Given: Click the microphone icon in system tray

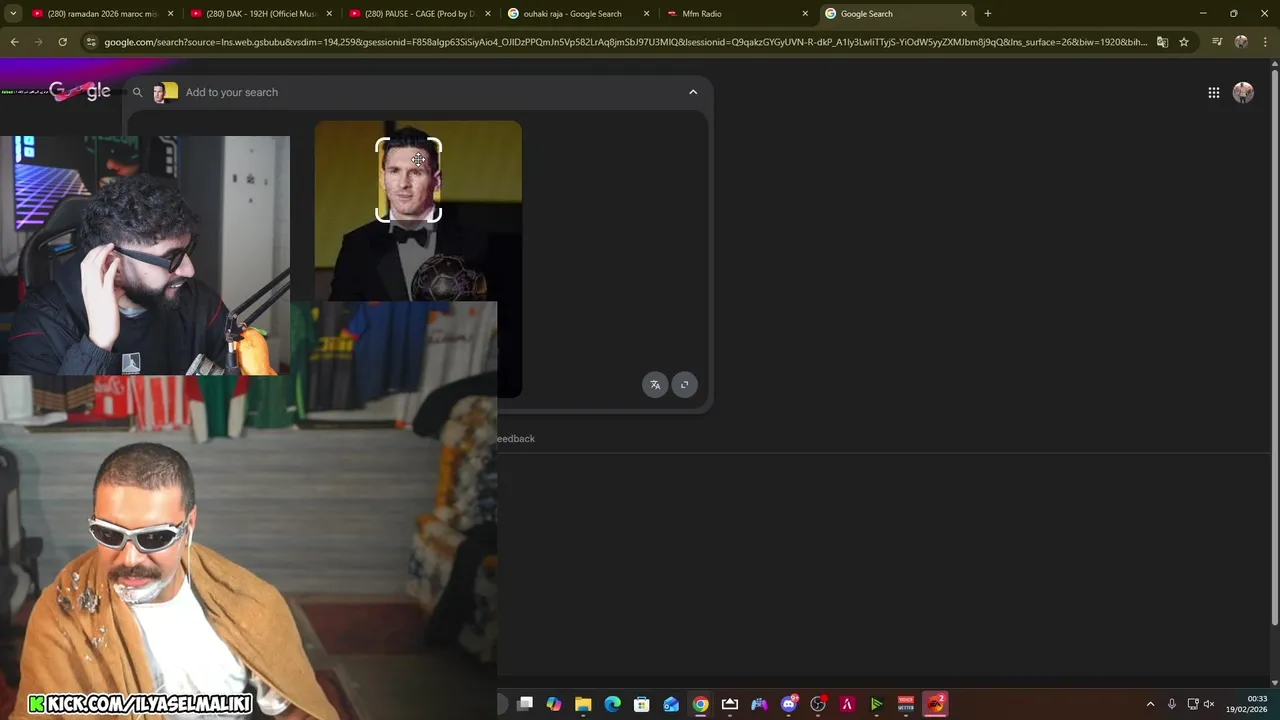Looking at the screenshot, I should pos(1172,704).
